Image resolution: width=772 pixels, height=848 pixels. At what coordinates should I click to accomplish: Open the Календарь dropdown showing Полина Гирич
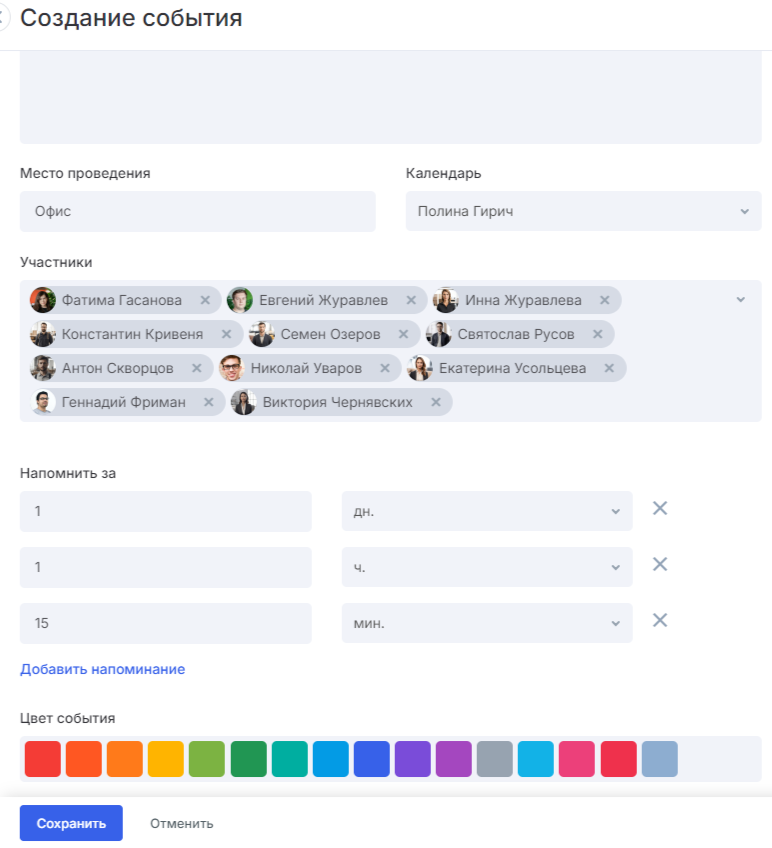tap(583, 211)
